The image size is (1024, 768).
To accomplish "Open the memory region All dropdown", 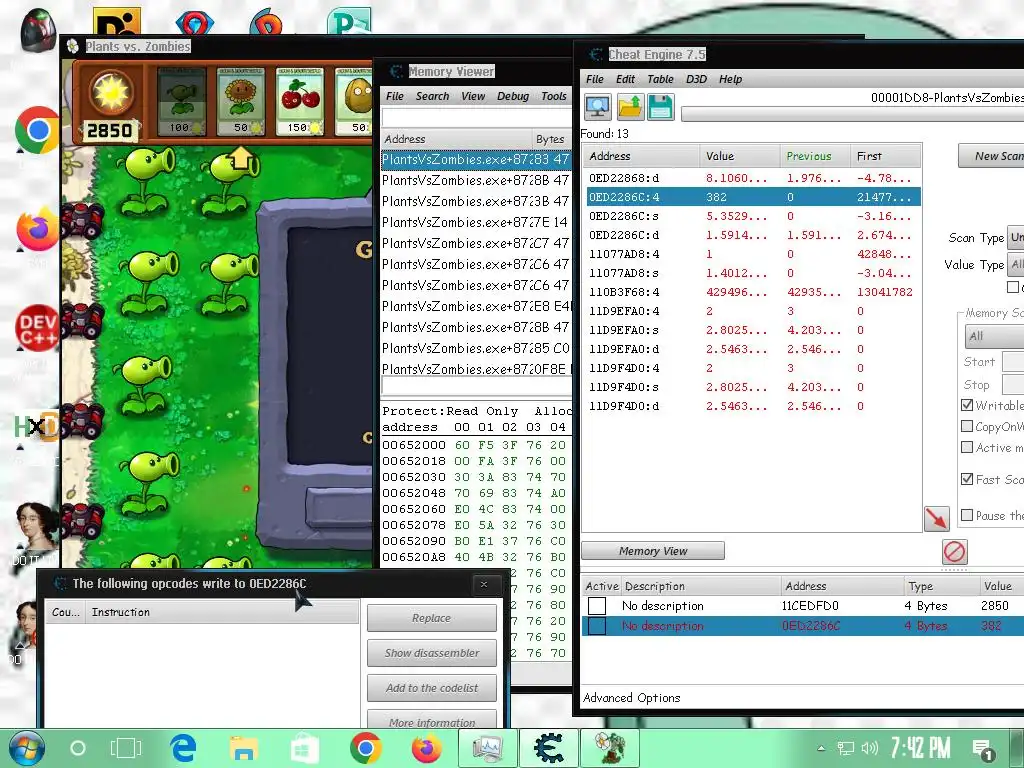I will [994, 336].
